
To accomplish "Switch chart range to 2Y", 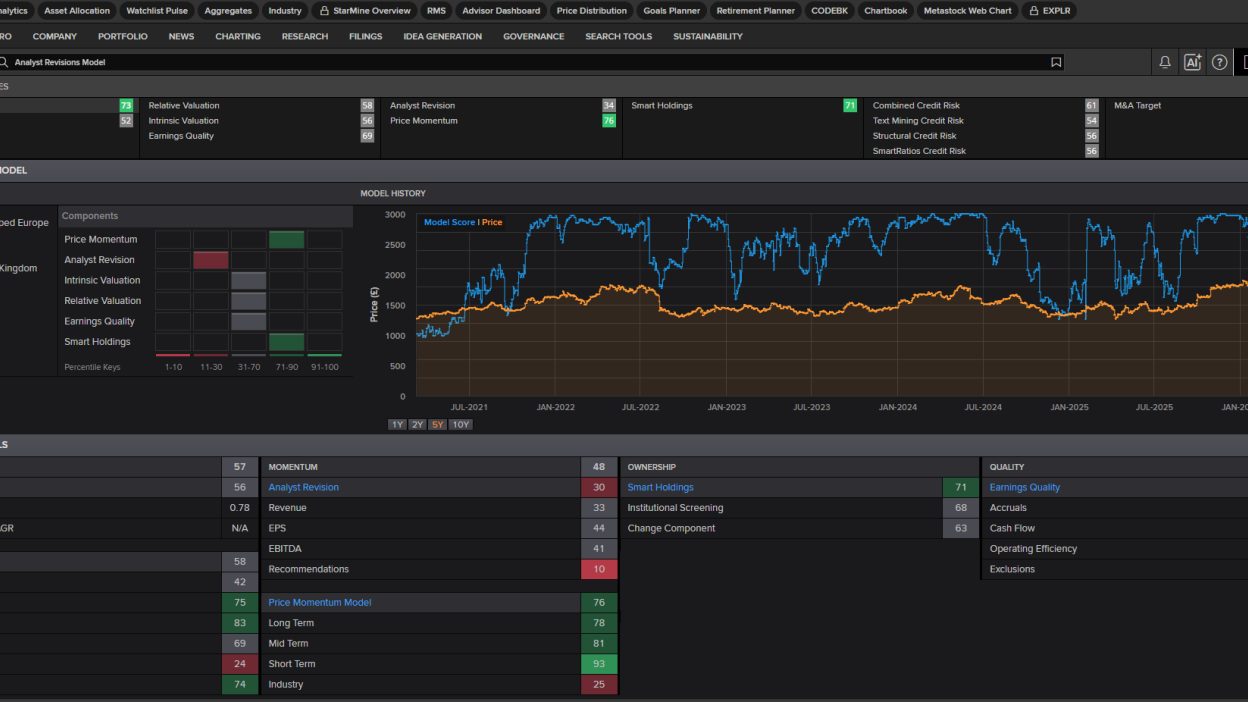I will pos(417,425).
